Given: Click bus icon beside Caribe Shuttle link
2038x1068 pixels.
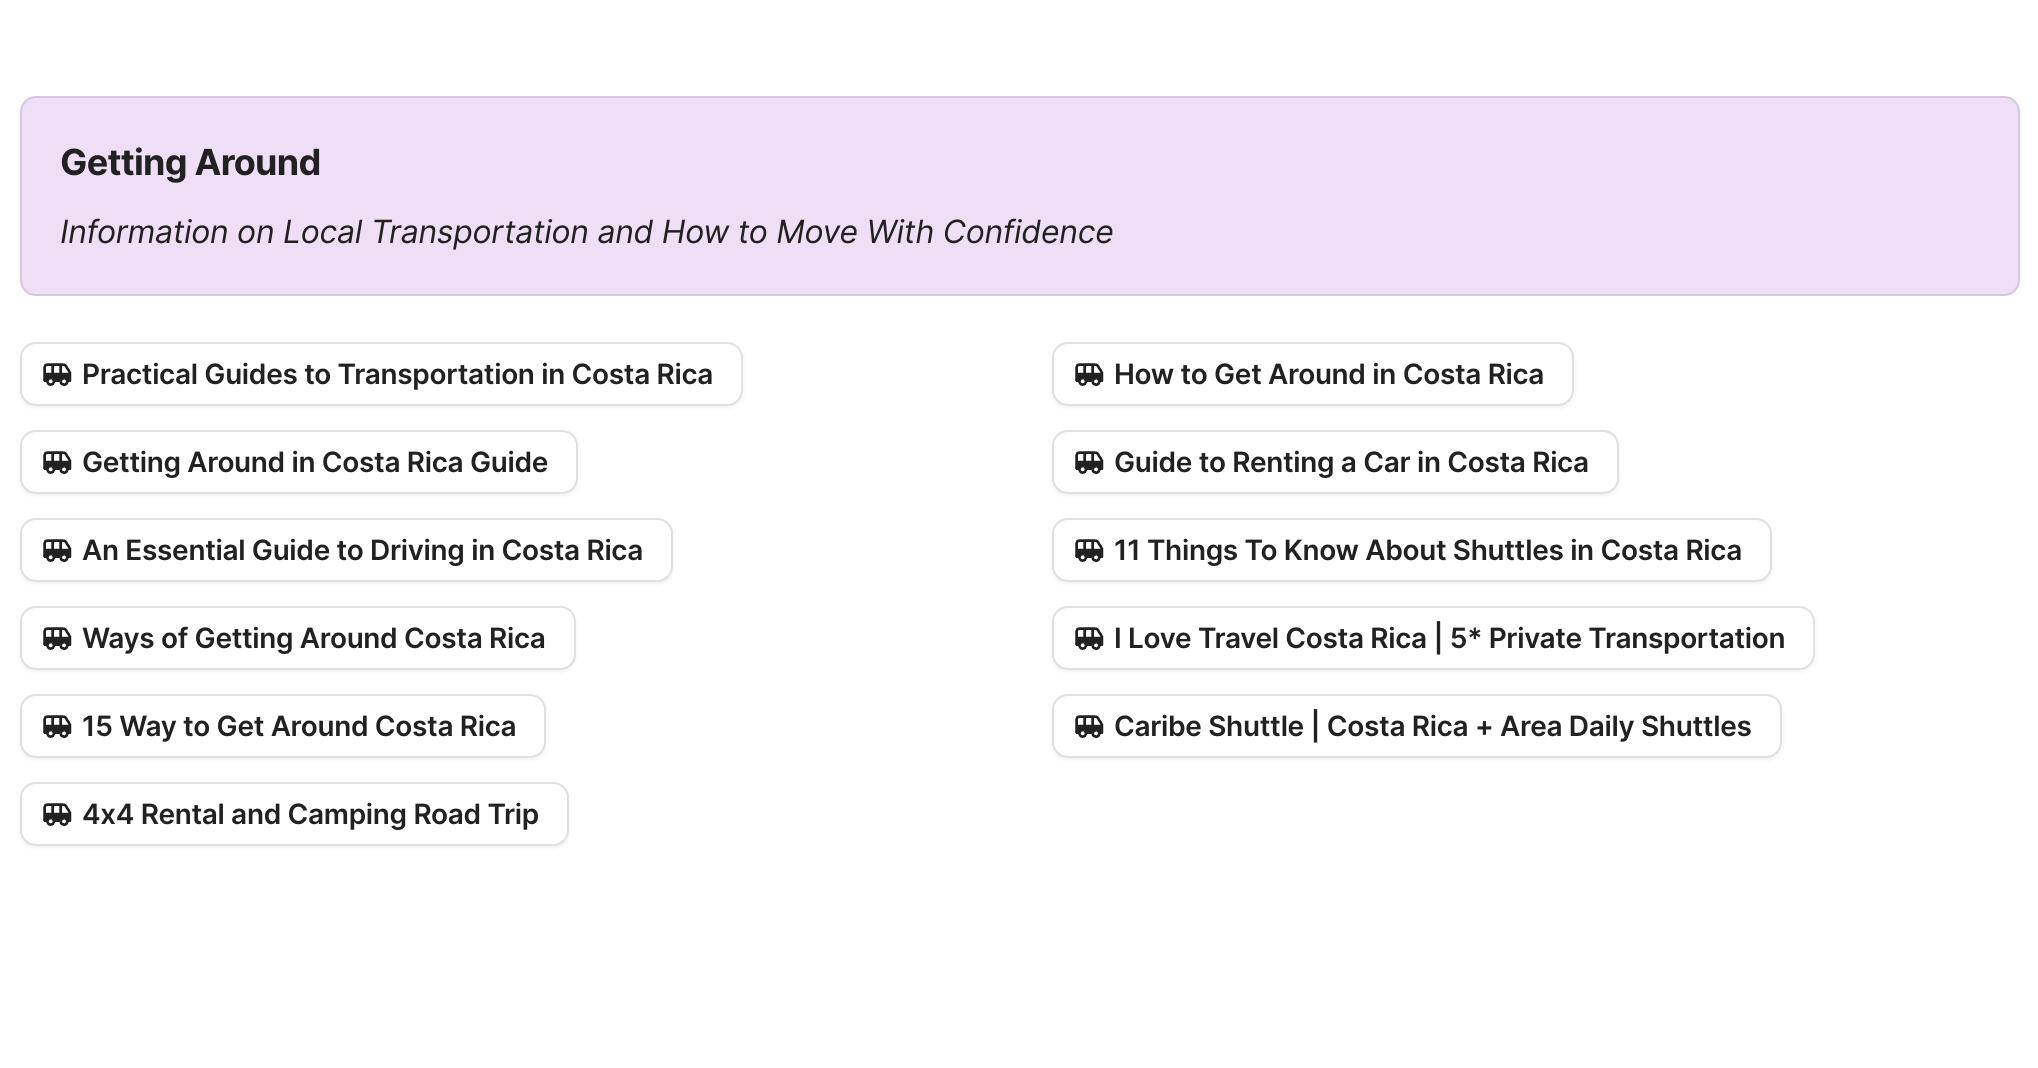Looking at the screenshot, I should pos(1089,727).
